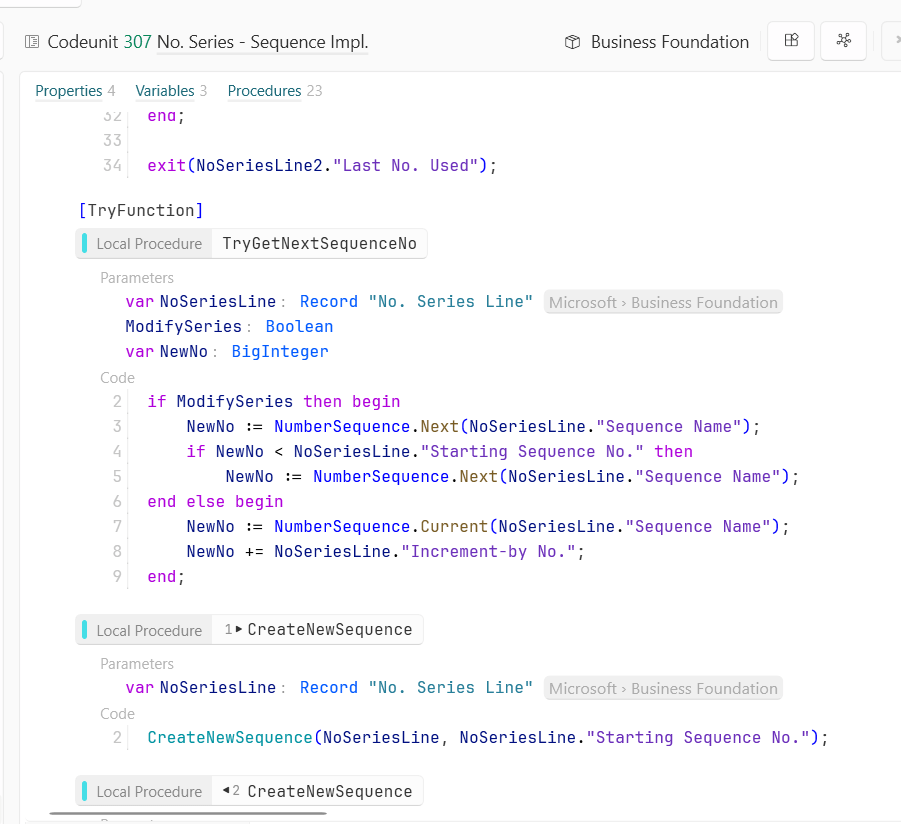This screenshot has height=824, width=901.
Task: Click the BigInteger type of NewNo parameter
Action: click(280, 352)
